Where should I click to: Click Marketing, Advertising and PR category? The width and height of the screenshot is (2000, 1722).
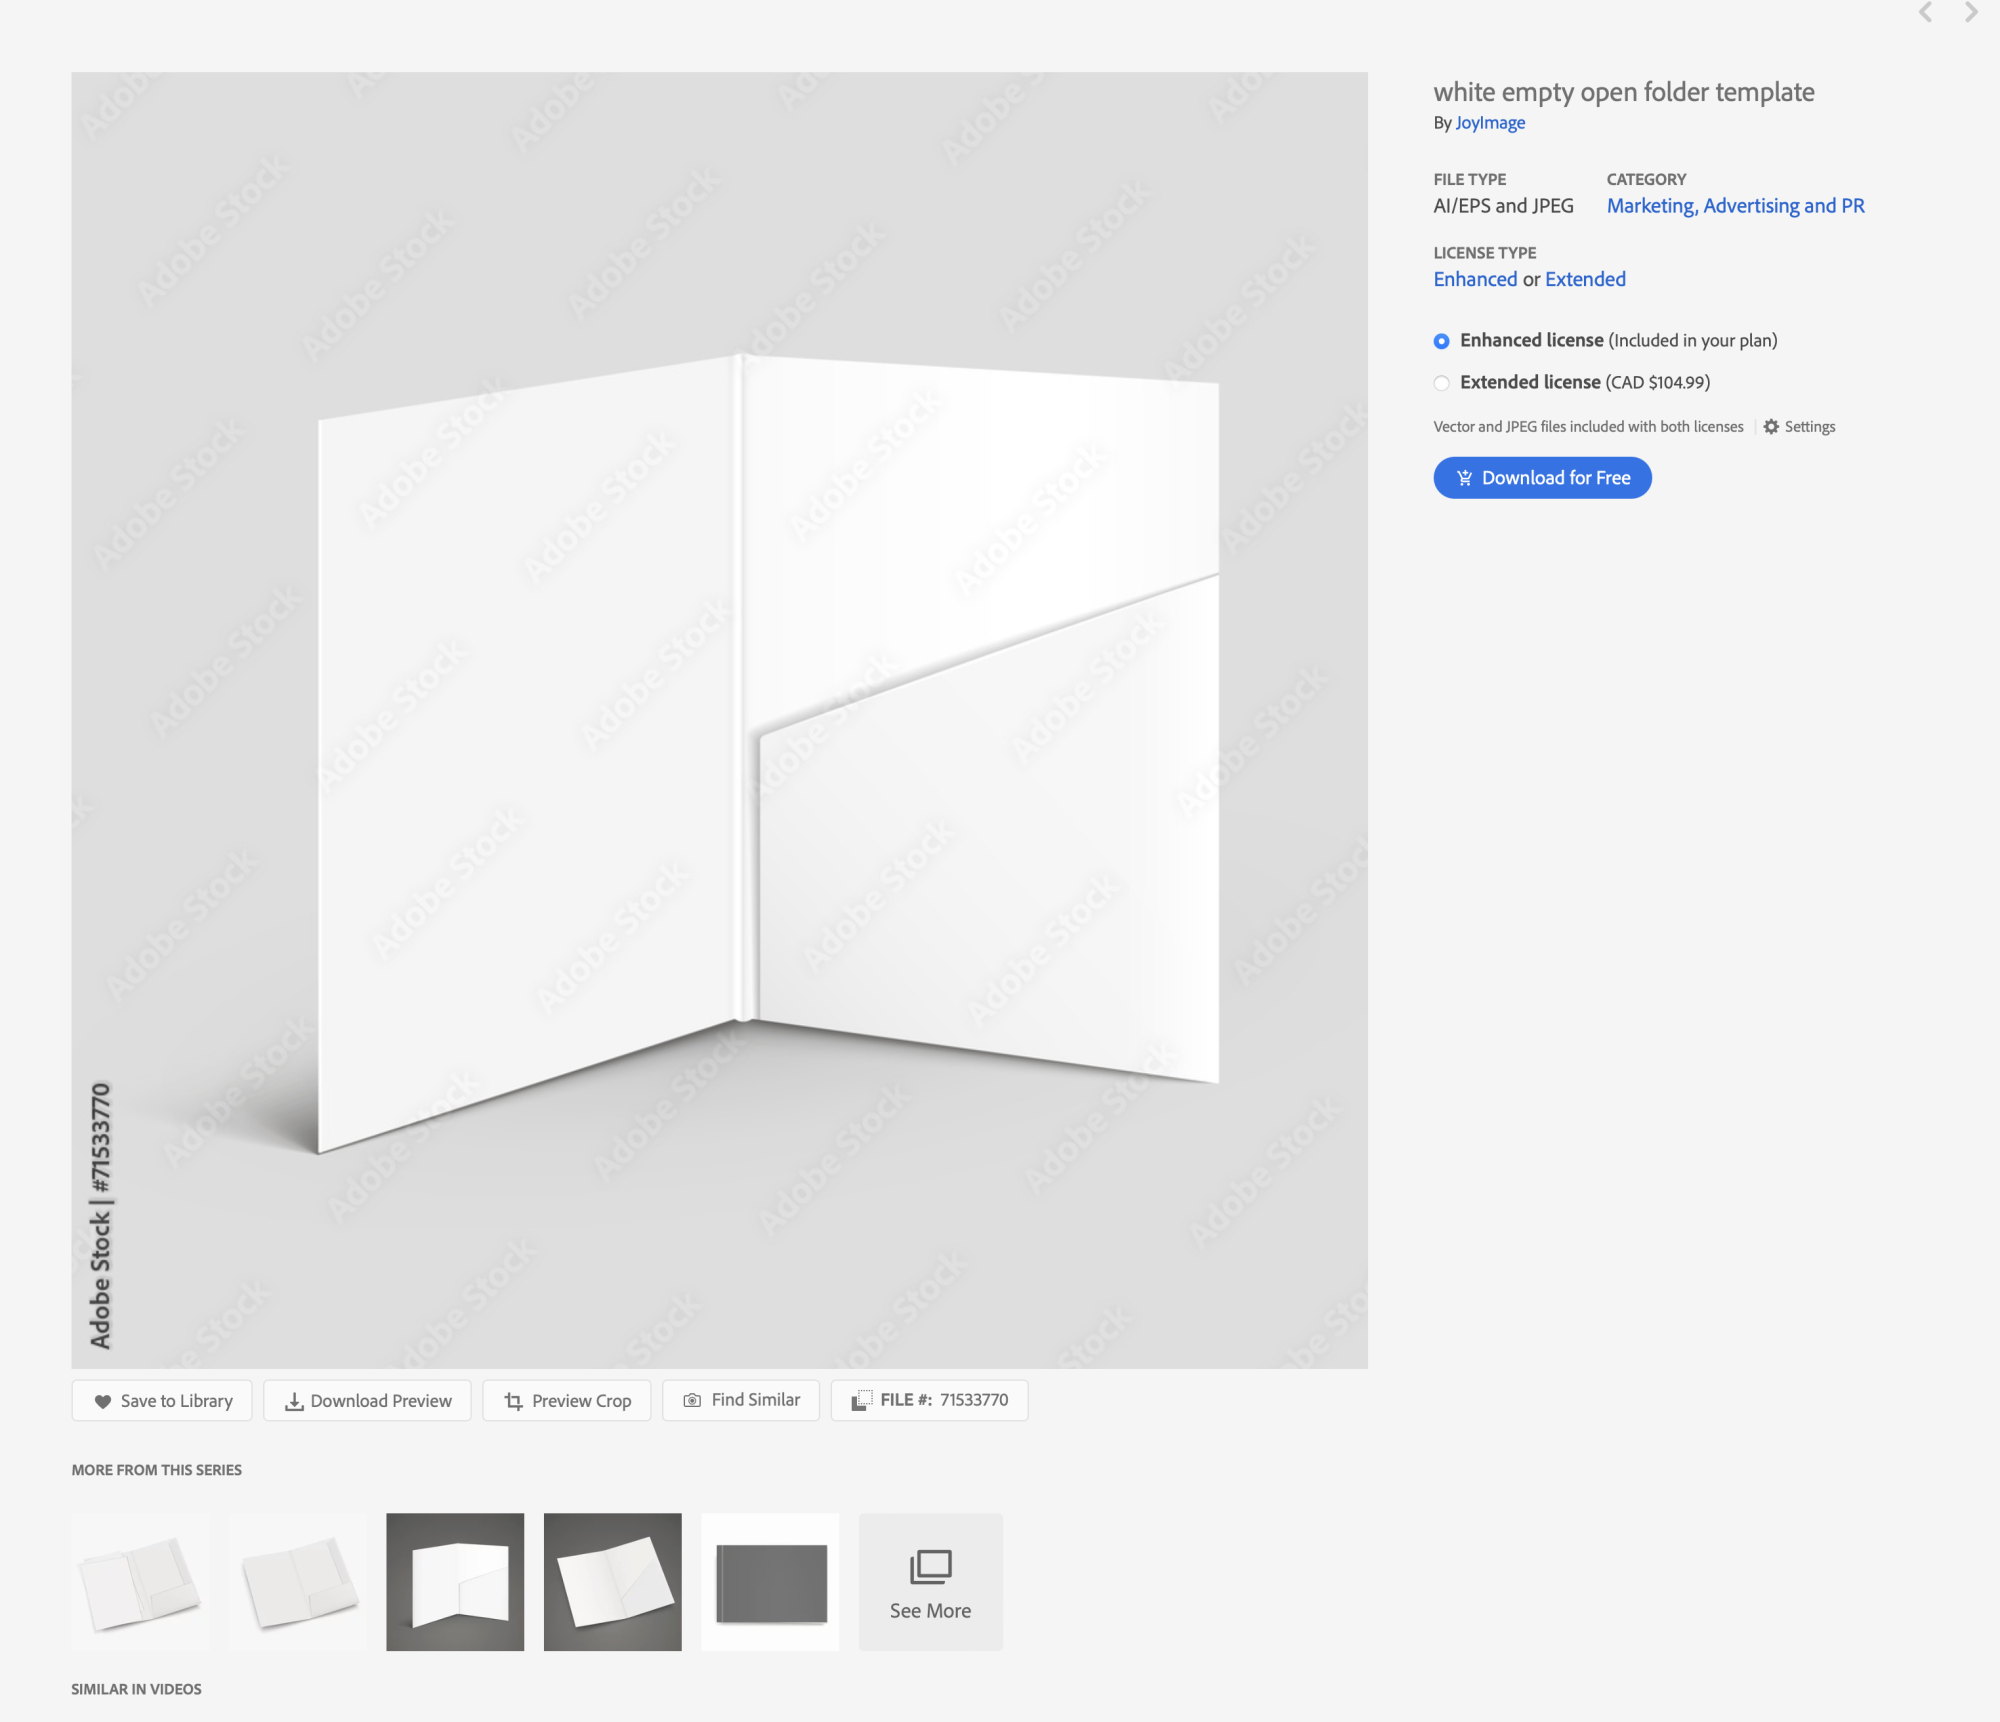(1733, 206)
